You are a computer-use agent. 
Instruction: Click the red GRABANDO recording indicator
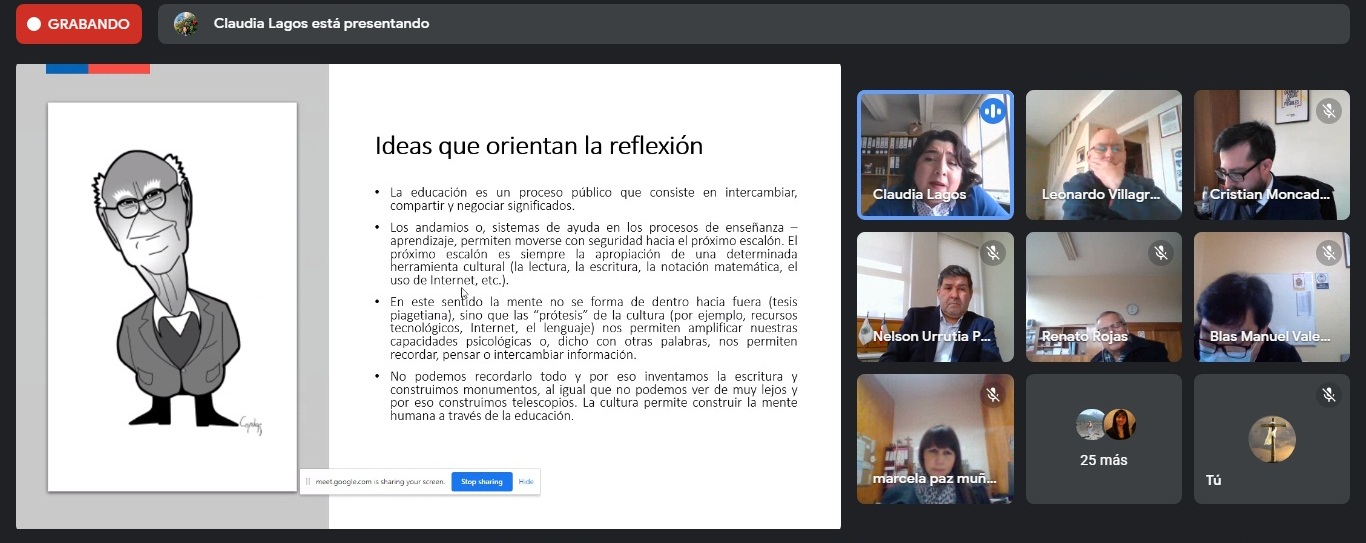click(x=78, y=24)
